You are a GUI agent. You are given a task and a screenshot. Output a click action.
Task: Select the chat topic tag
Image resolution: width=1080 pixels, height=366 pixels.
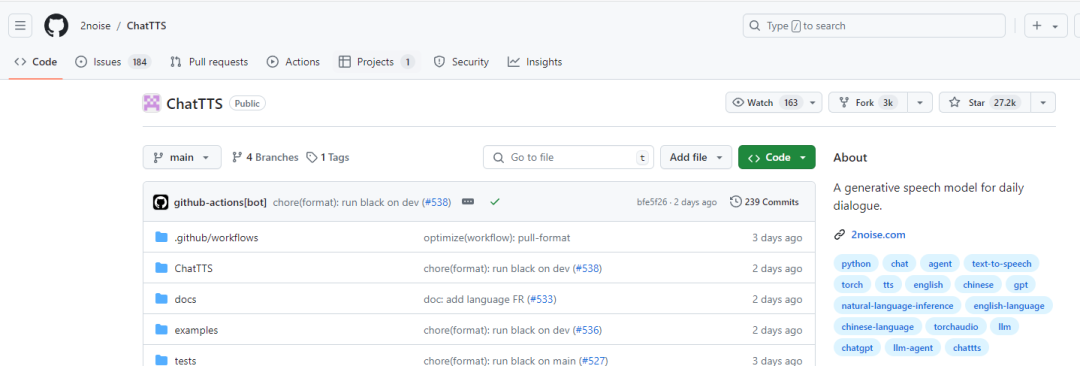tap(899, 263)
